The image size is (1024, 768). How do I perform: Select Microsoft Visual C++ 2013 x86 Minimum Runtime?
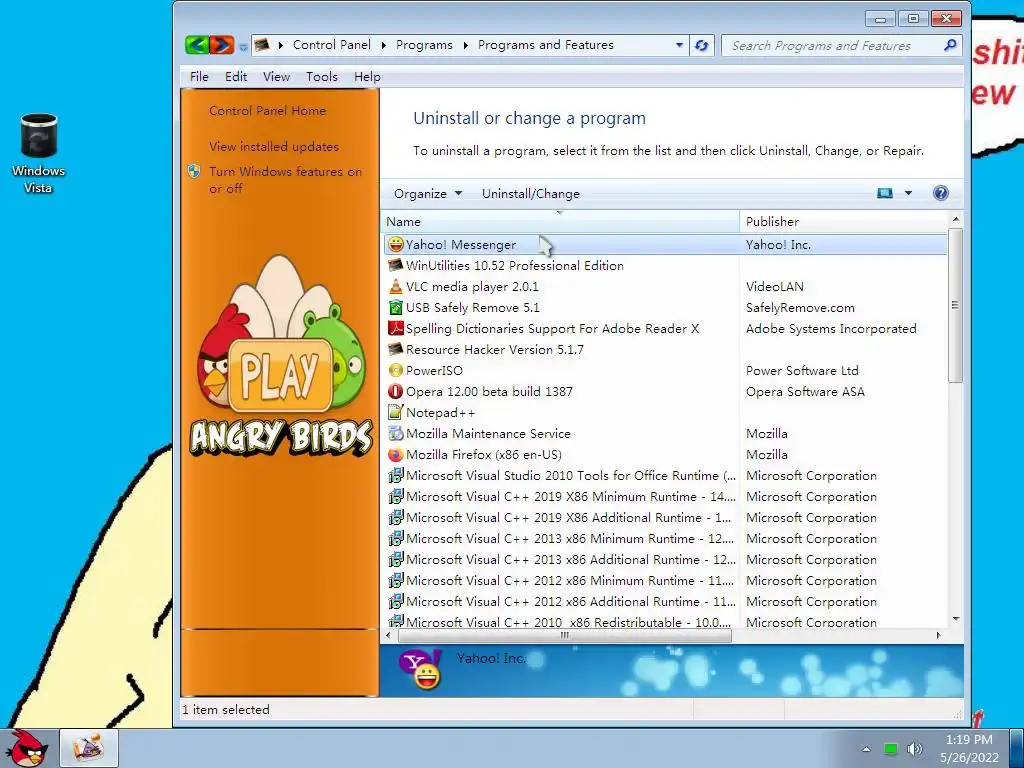click(665, 538)
